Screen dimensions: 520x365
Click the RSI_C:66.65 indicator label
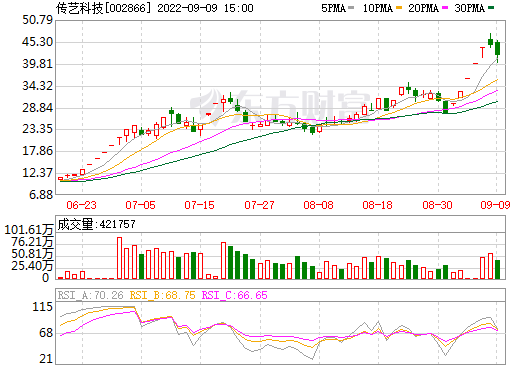tap(235, 295)
